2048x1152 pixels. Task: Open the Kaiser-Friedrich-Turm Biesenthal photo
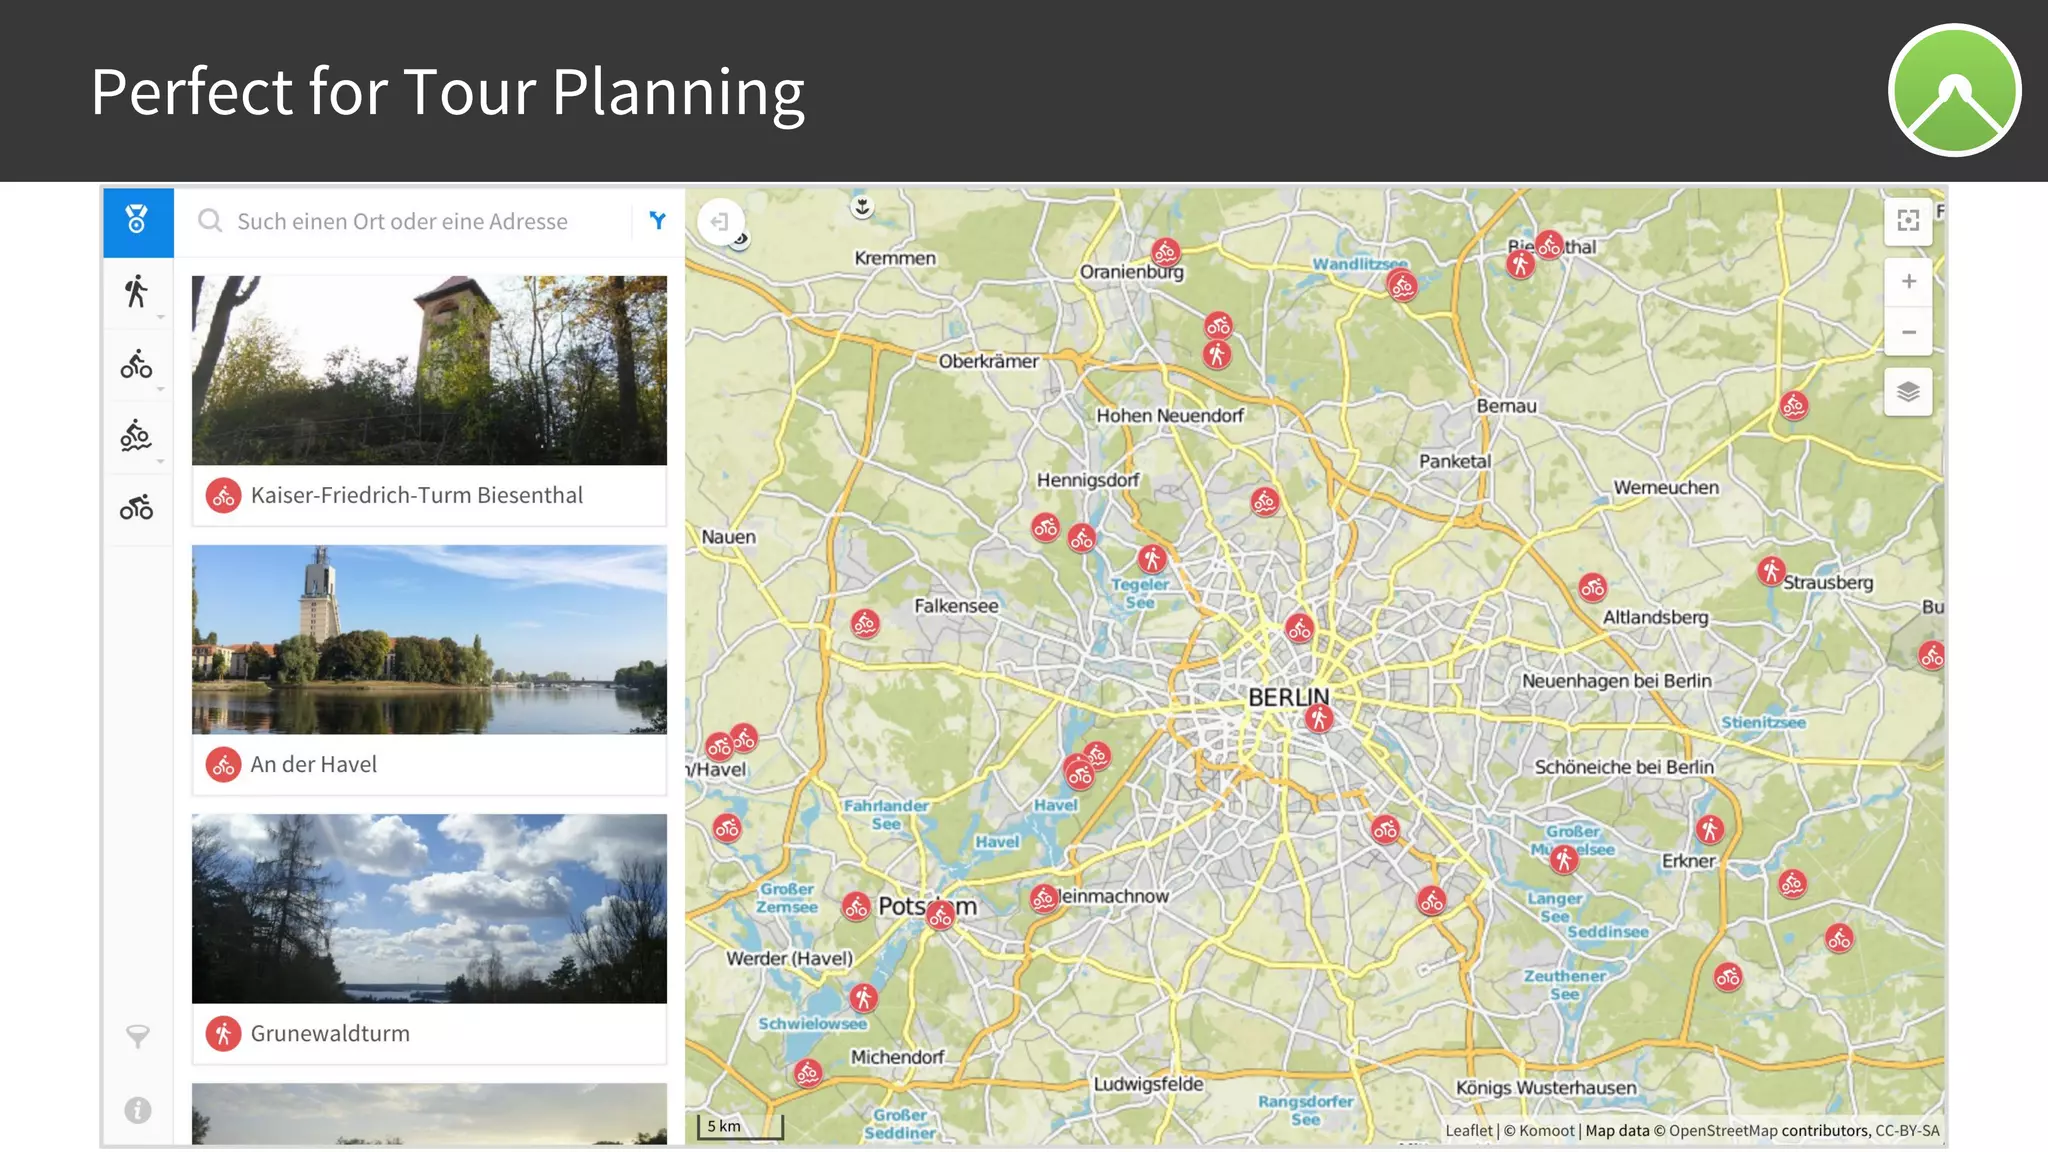click(x=429, y=370)
